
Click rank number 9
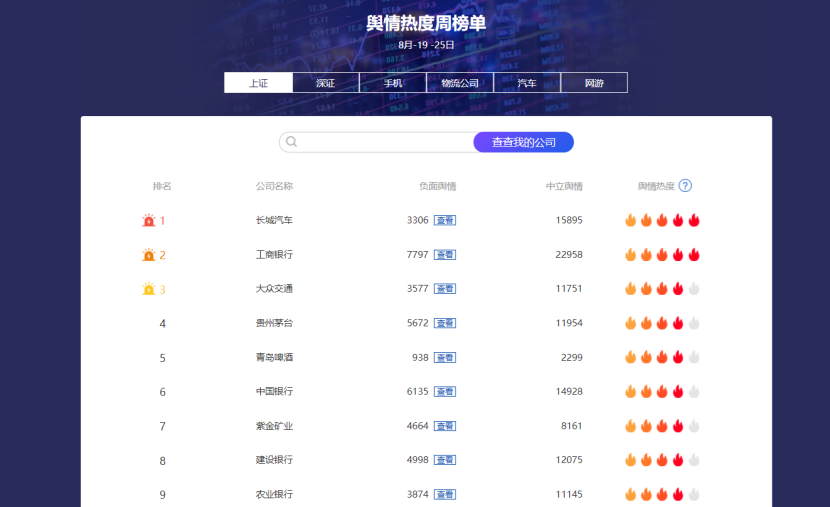(163, 495)
